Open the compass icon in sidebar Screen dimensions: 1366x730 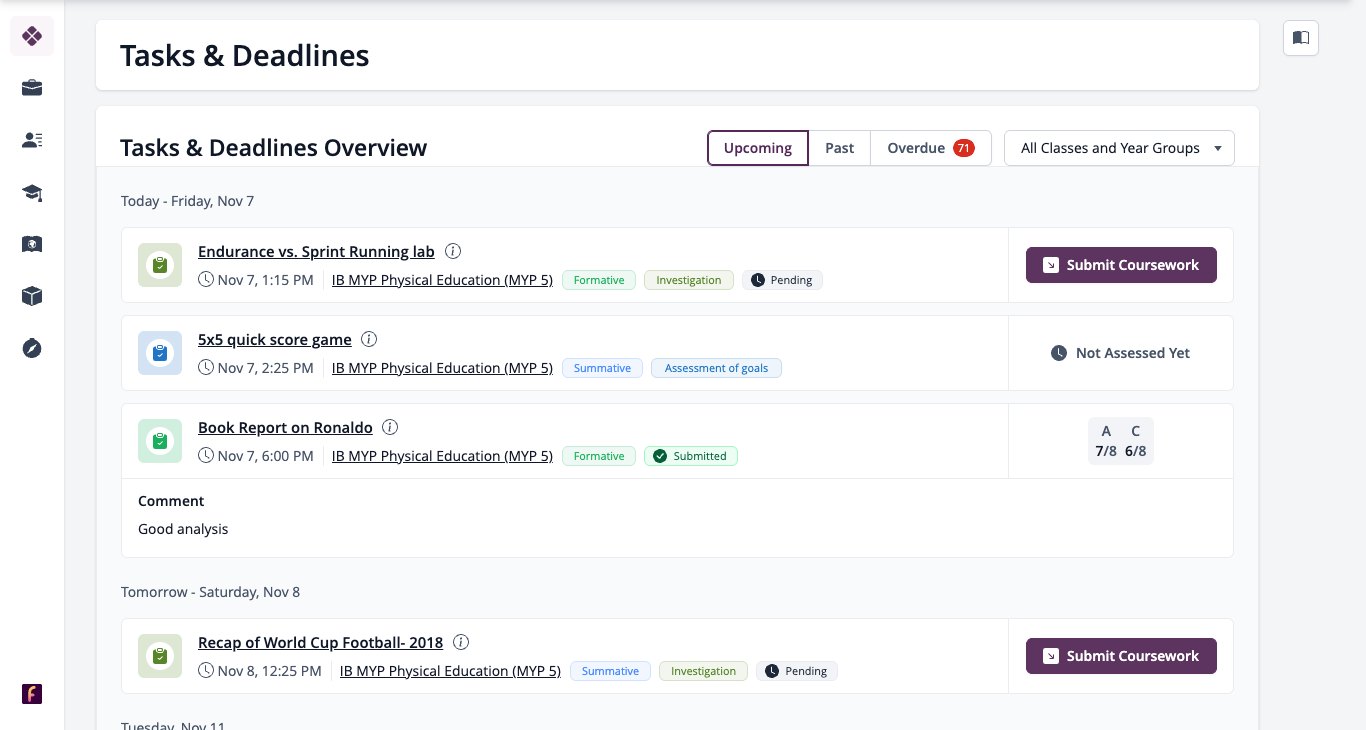(32, 348)
